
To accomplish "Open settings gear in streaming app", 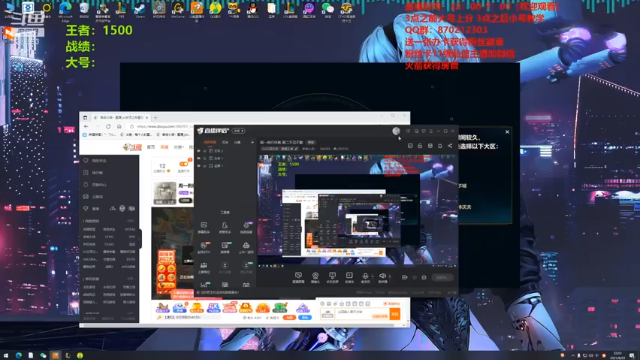I will click(x=424, y=278).
